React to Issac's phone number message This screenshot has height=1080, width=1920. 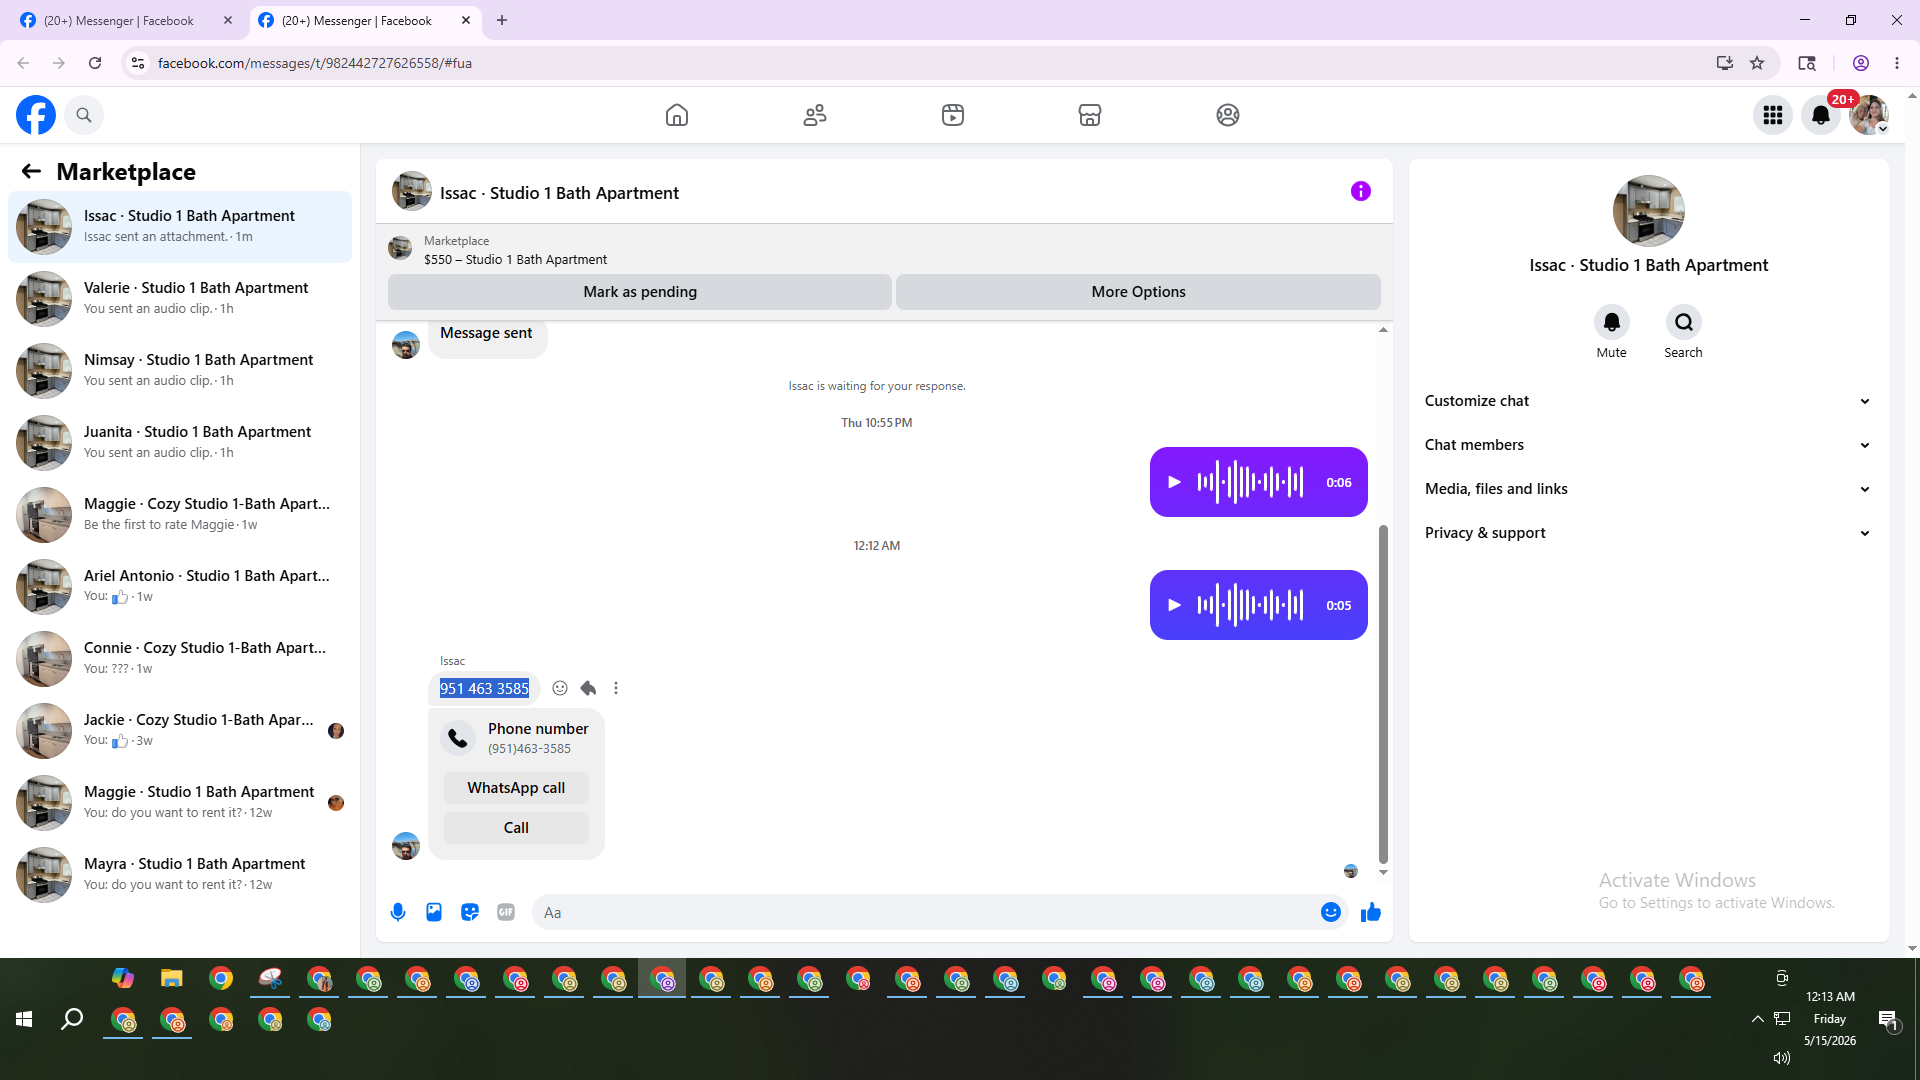click(x=560, y=688)
